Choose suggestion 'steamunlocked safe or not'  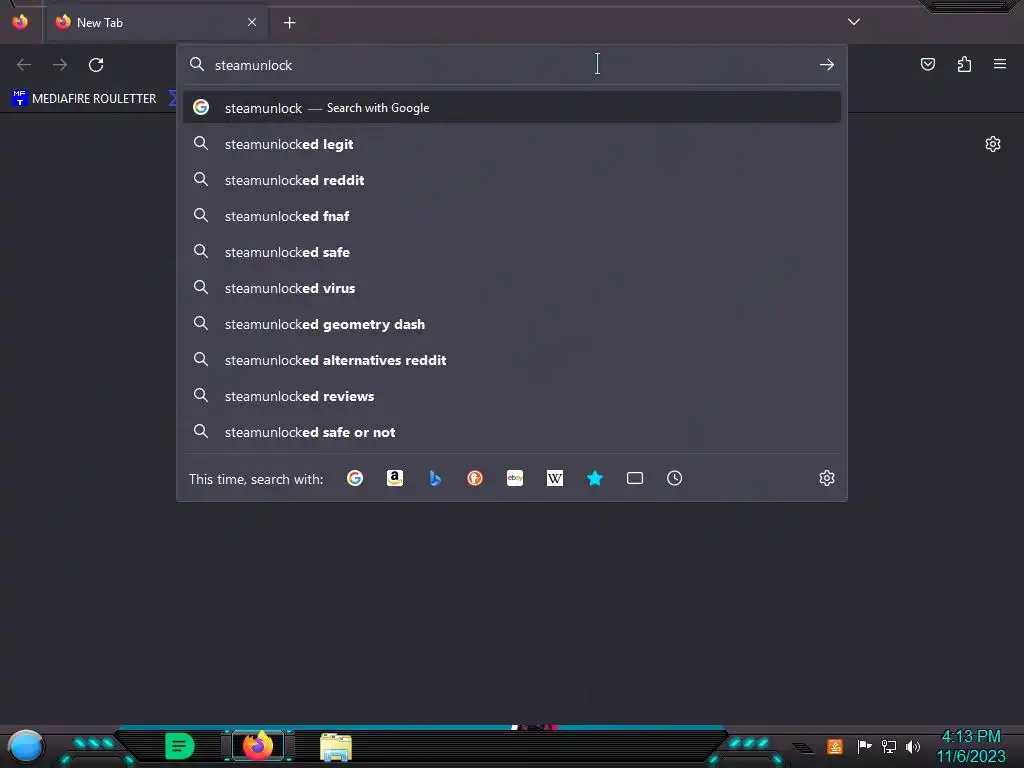[512, 432]
